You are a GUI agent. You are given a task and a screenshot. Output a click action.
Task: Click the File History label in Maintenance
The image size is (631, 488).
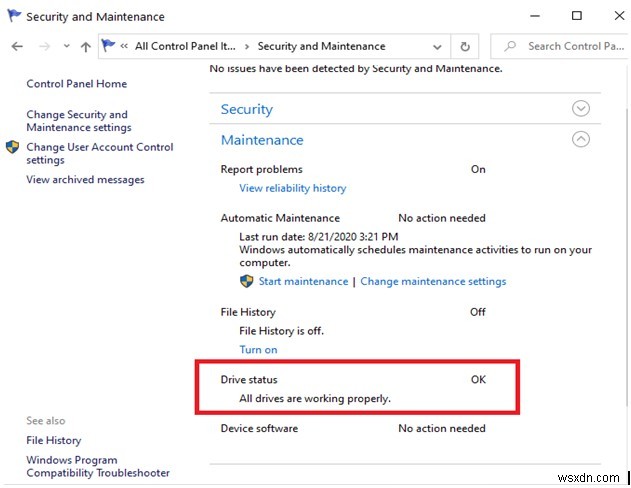pyautogui.click(x=248, y=312)
